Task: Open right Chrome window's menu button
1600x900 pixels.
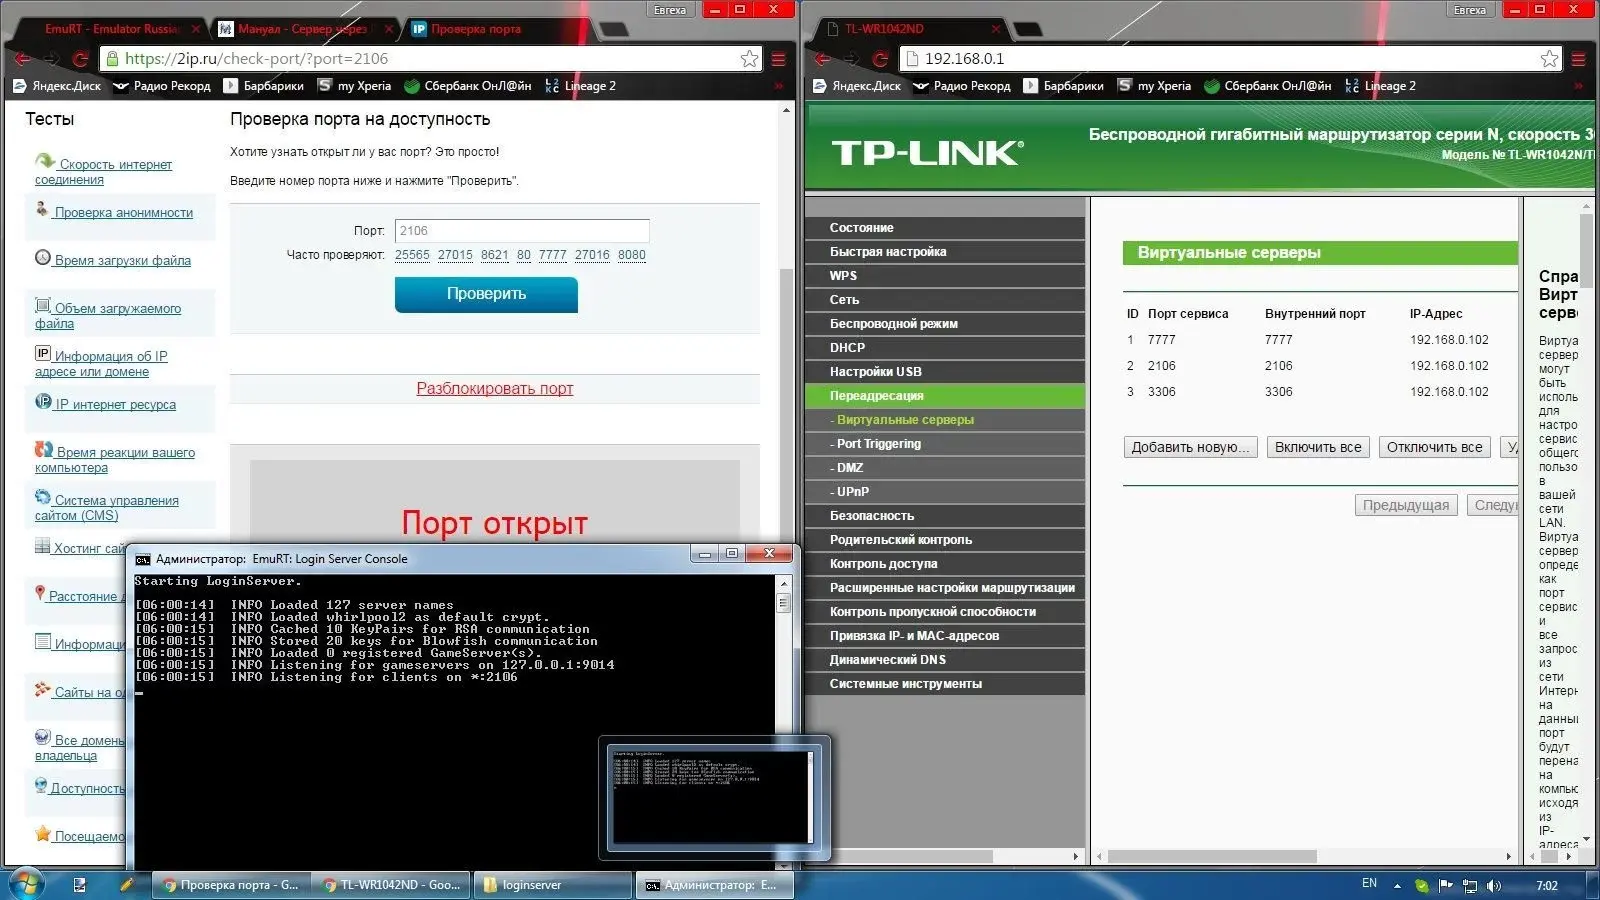Action: click(x=1579, y=59)
